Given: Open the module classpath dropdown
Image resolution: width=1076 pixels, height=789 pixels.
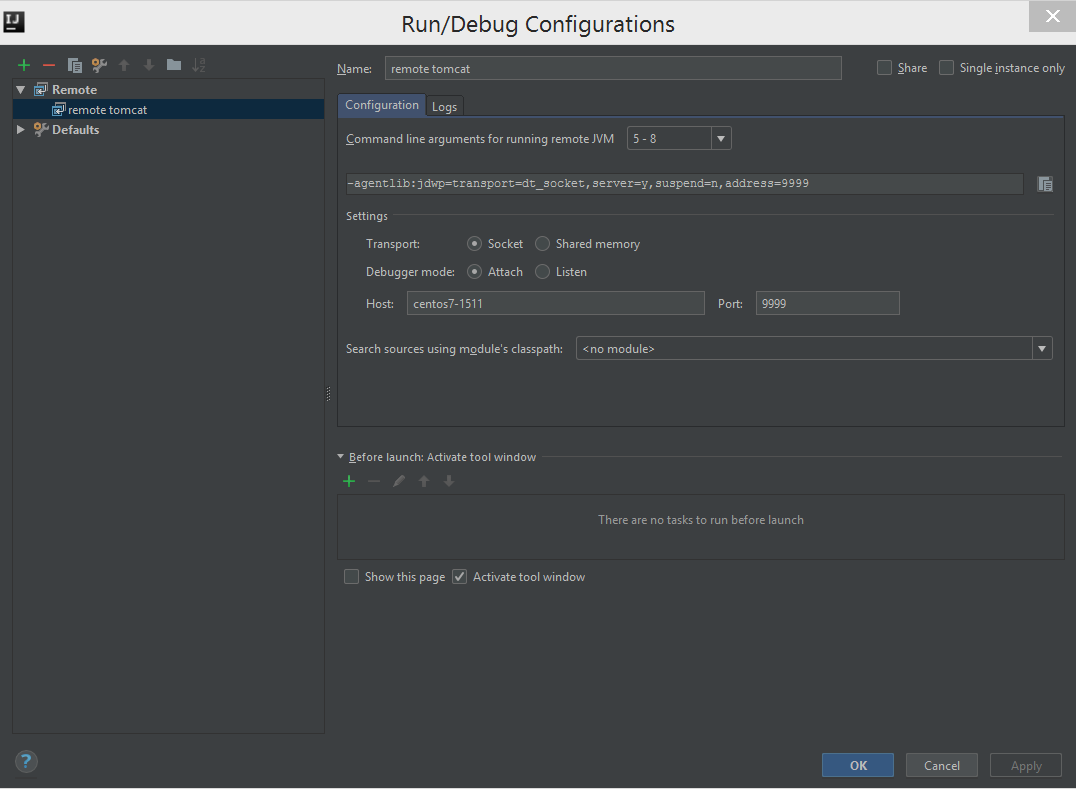Looking at the screenshot, I should click(x=1041, y=348).
